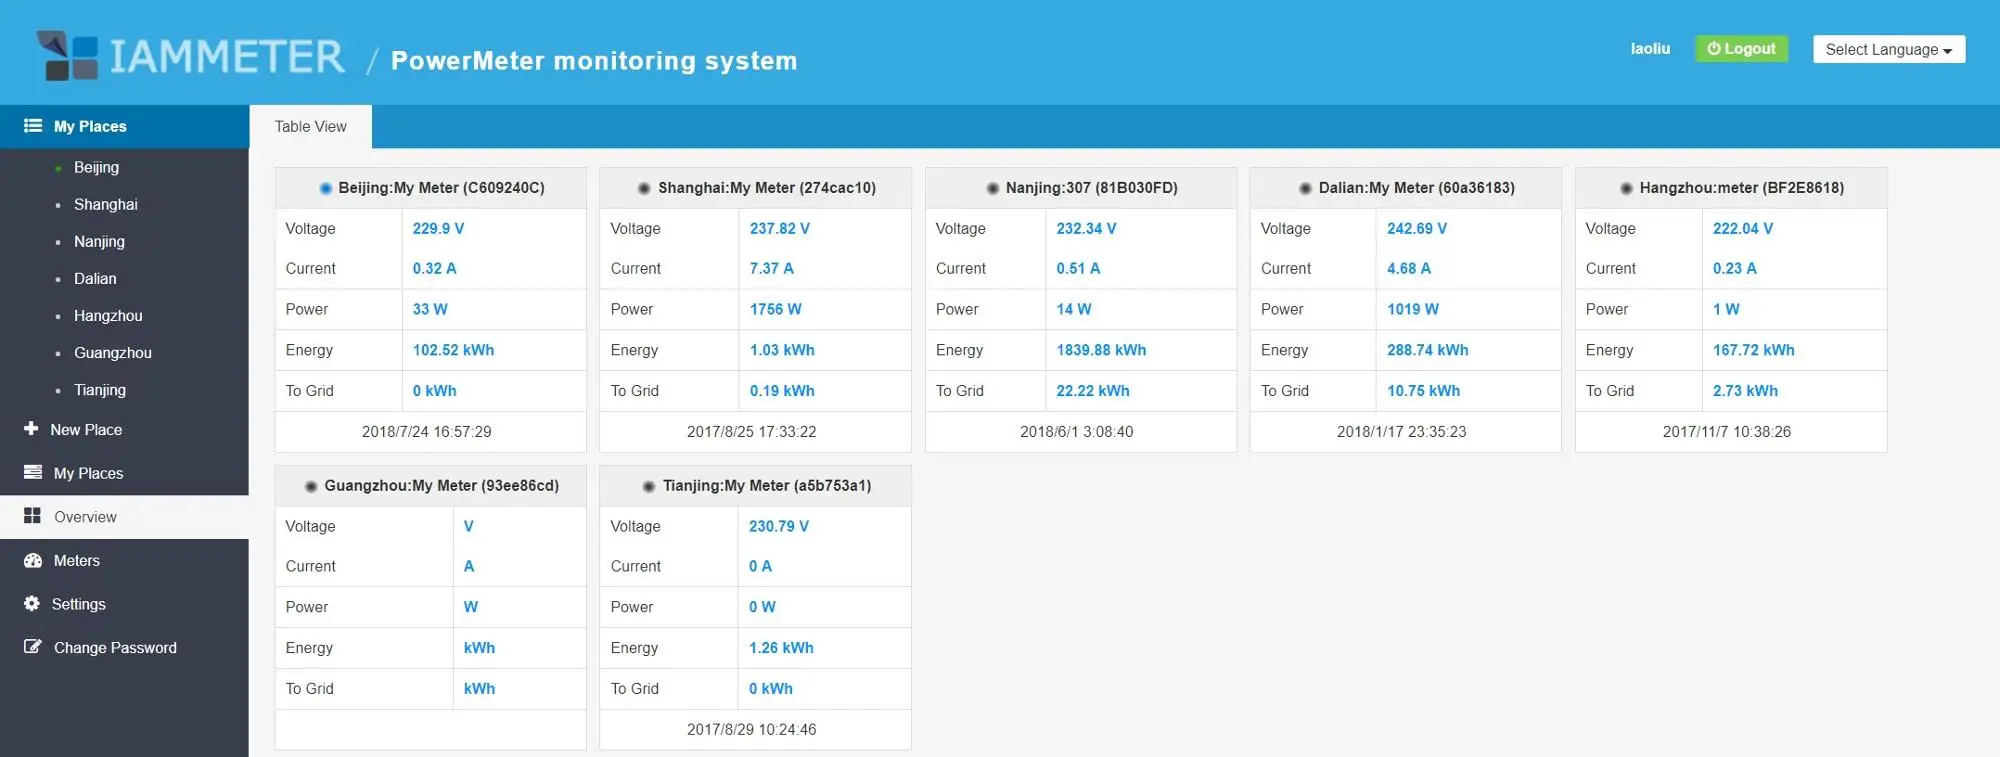The width and height of the screenshot is (2000, 757).
Task: Open the Hangzhou:meter (BF2E8618) title
Action: pos(1742,188)
